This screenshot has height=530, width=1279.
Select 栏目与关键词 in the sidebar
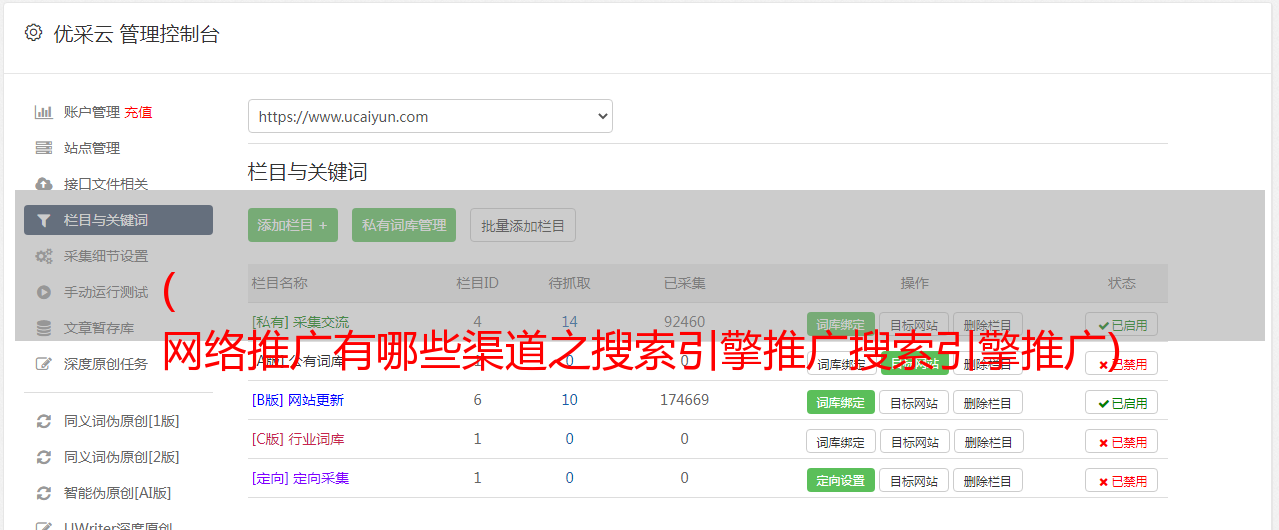[118, 220]
